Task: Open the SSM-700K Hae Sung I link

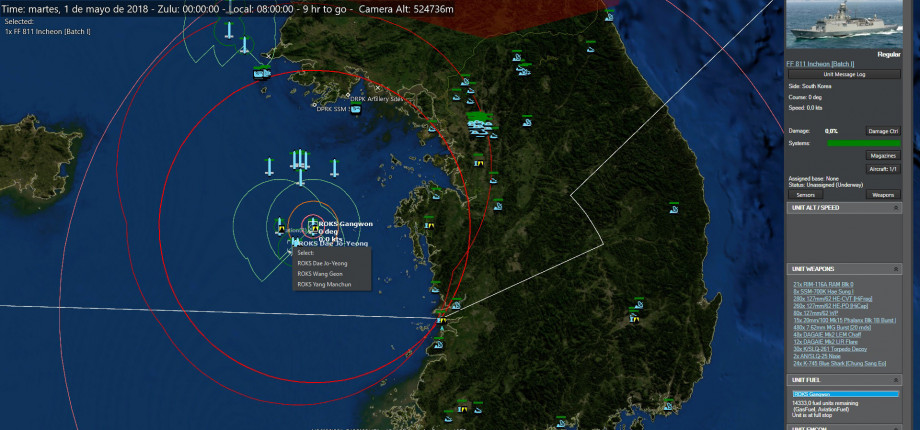Action: tap(823, 292)
